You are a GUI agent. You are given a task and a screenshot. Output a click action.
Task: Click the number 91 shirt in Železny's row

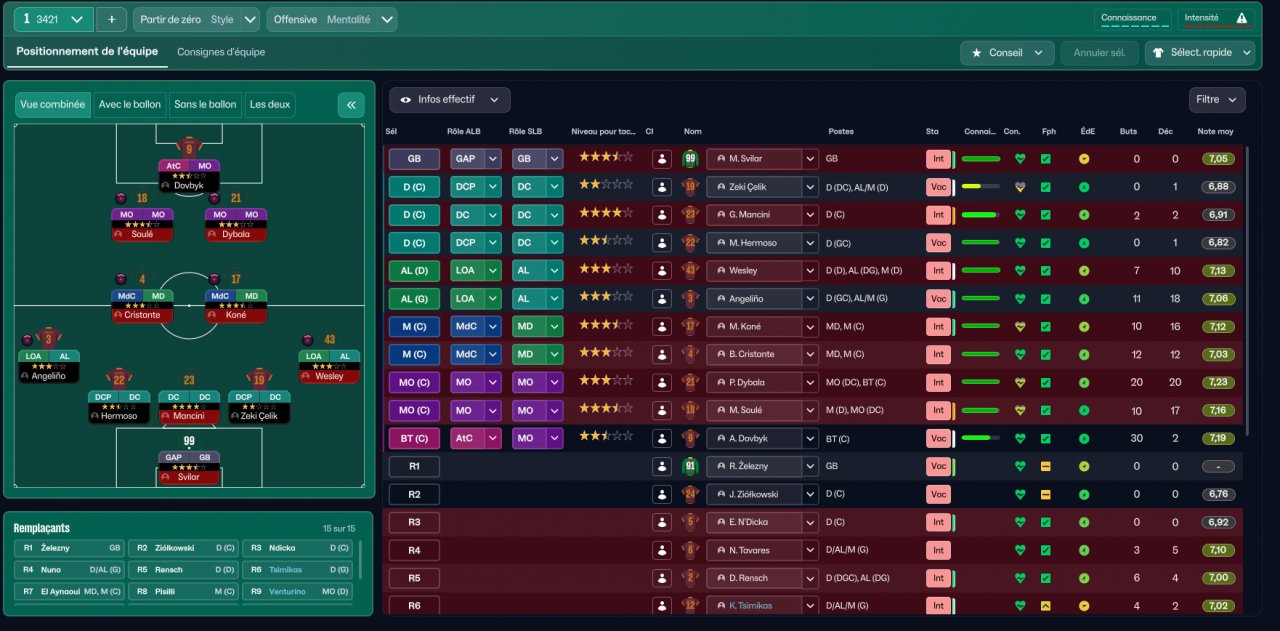[x=690, y=467]
